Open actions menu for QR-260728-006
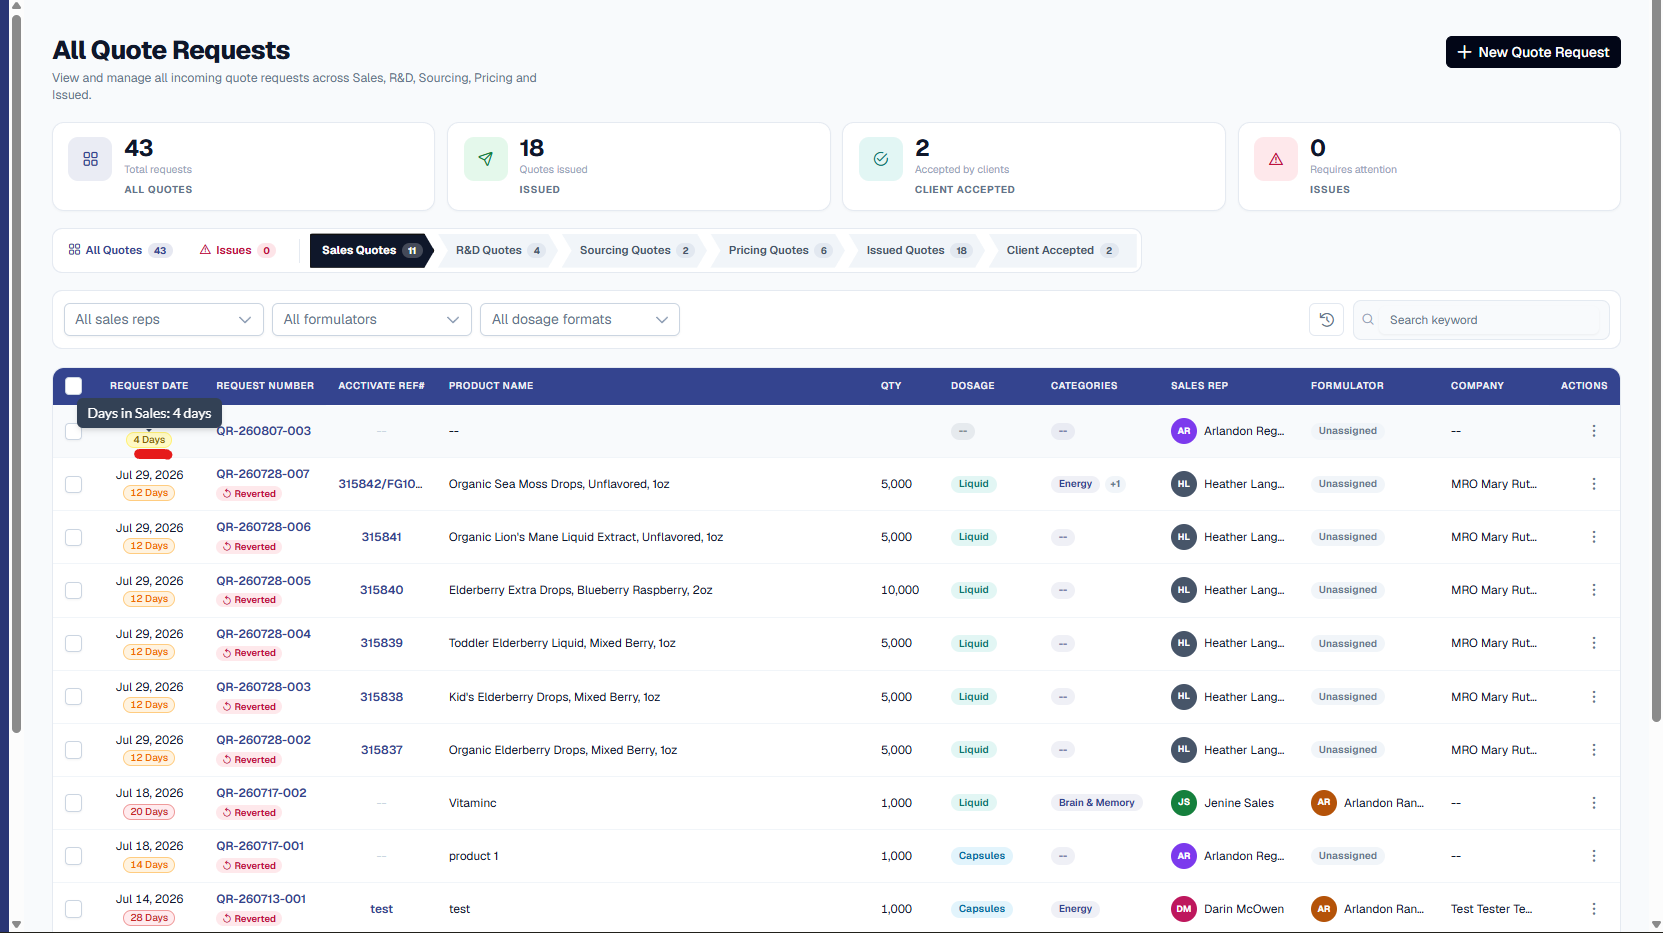 [1594, 537]
